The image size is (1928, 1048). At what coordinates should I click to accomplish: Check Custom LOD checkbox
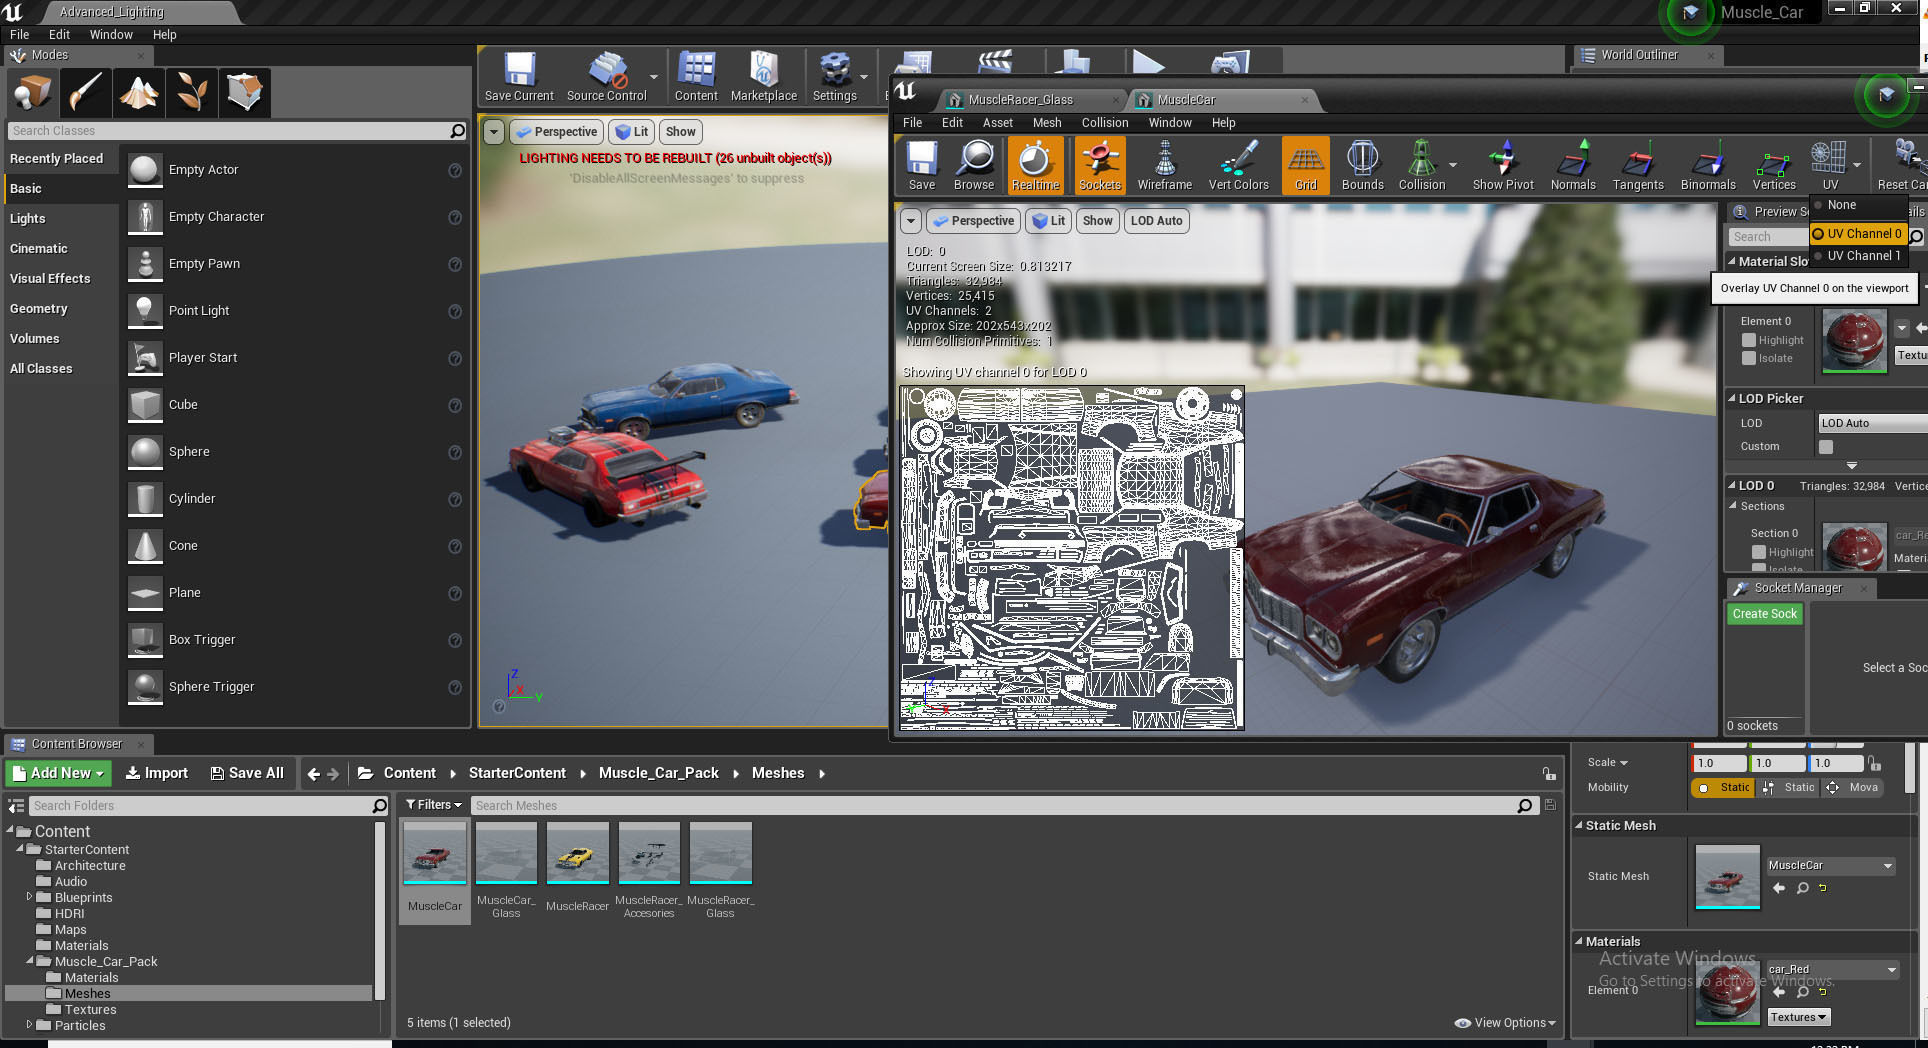click(x=1826, y=447)
